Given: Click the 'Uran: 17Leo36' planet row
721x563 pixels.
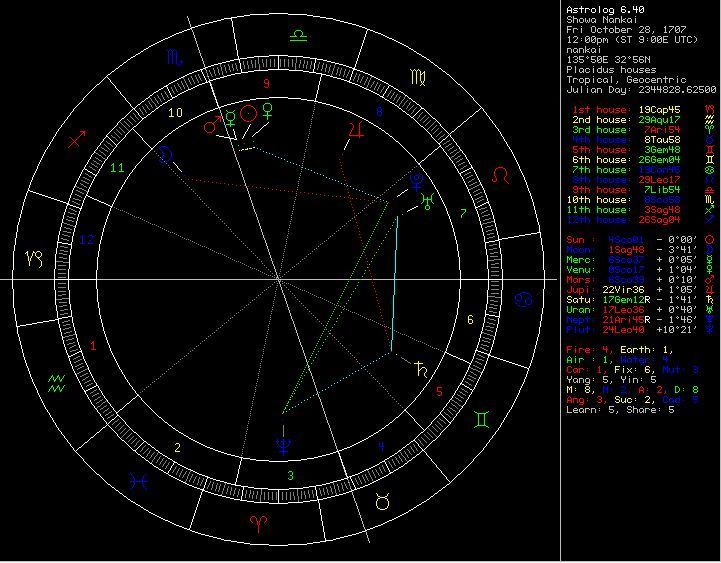Looking at the screenshot, I should click(641, 310).
